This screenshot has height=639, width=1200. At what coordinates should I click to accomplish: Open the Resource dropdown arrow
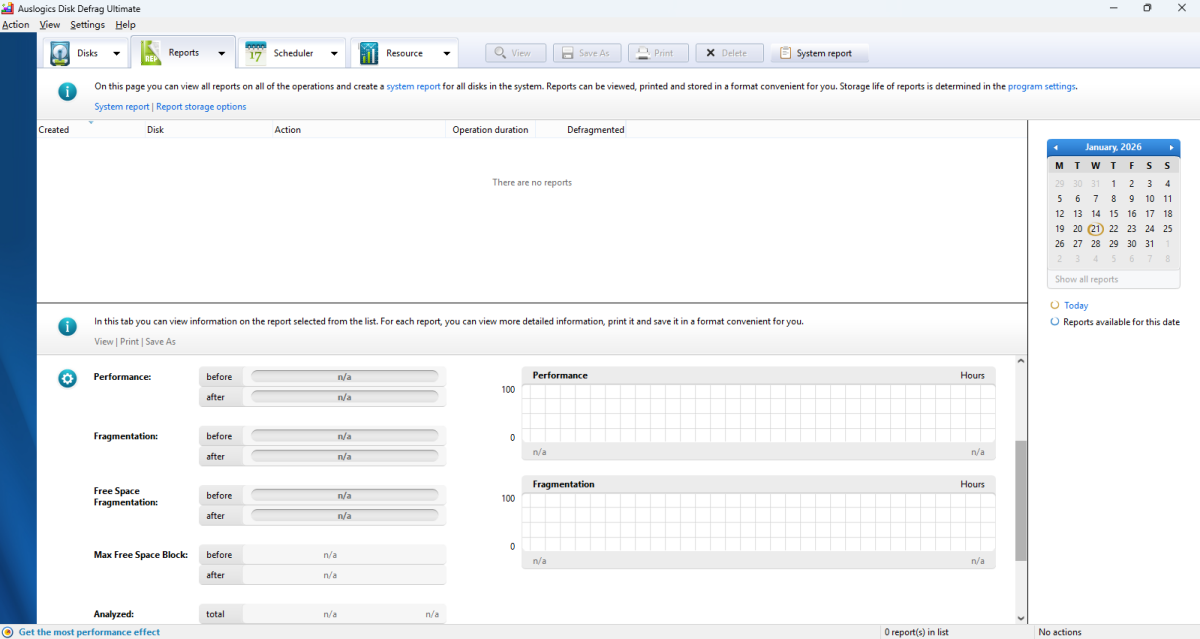pyautogui.click(x=446, y=54)
